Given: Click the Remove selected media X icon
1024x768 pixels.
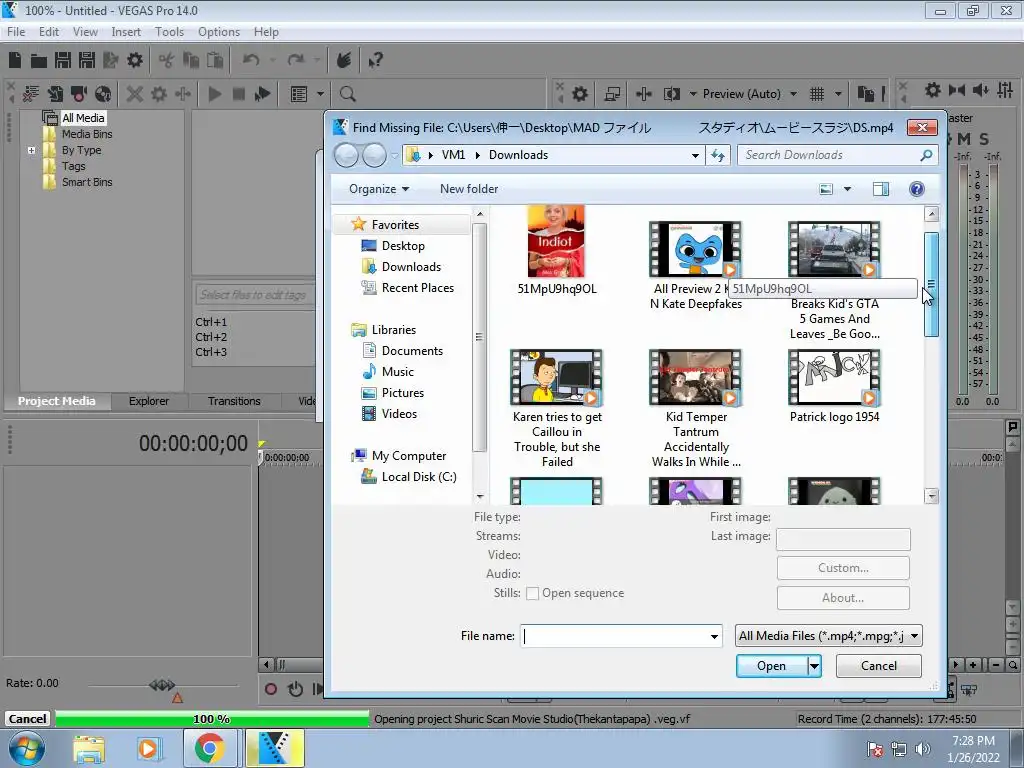Looking at the screenshot, I should point(135,94).
